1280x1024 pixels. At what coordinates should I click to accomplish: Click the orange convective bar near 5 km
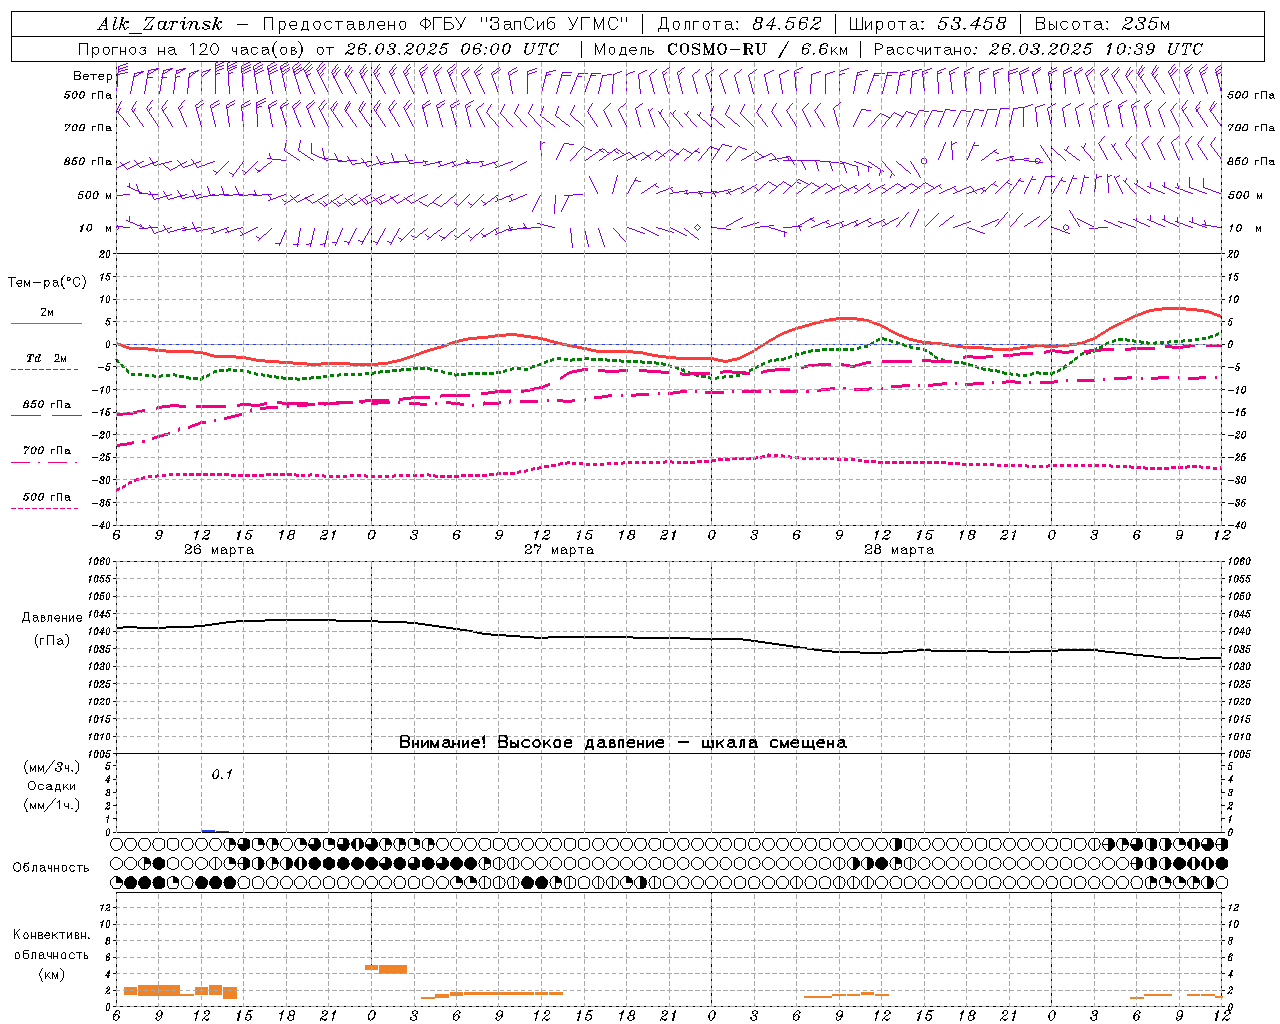[386, 968]
